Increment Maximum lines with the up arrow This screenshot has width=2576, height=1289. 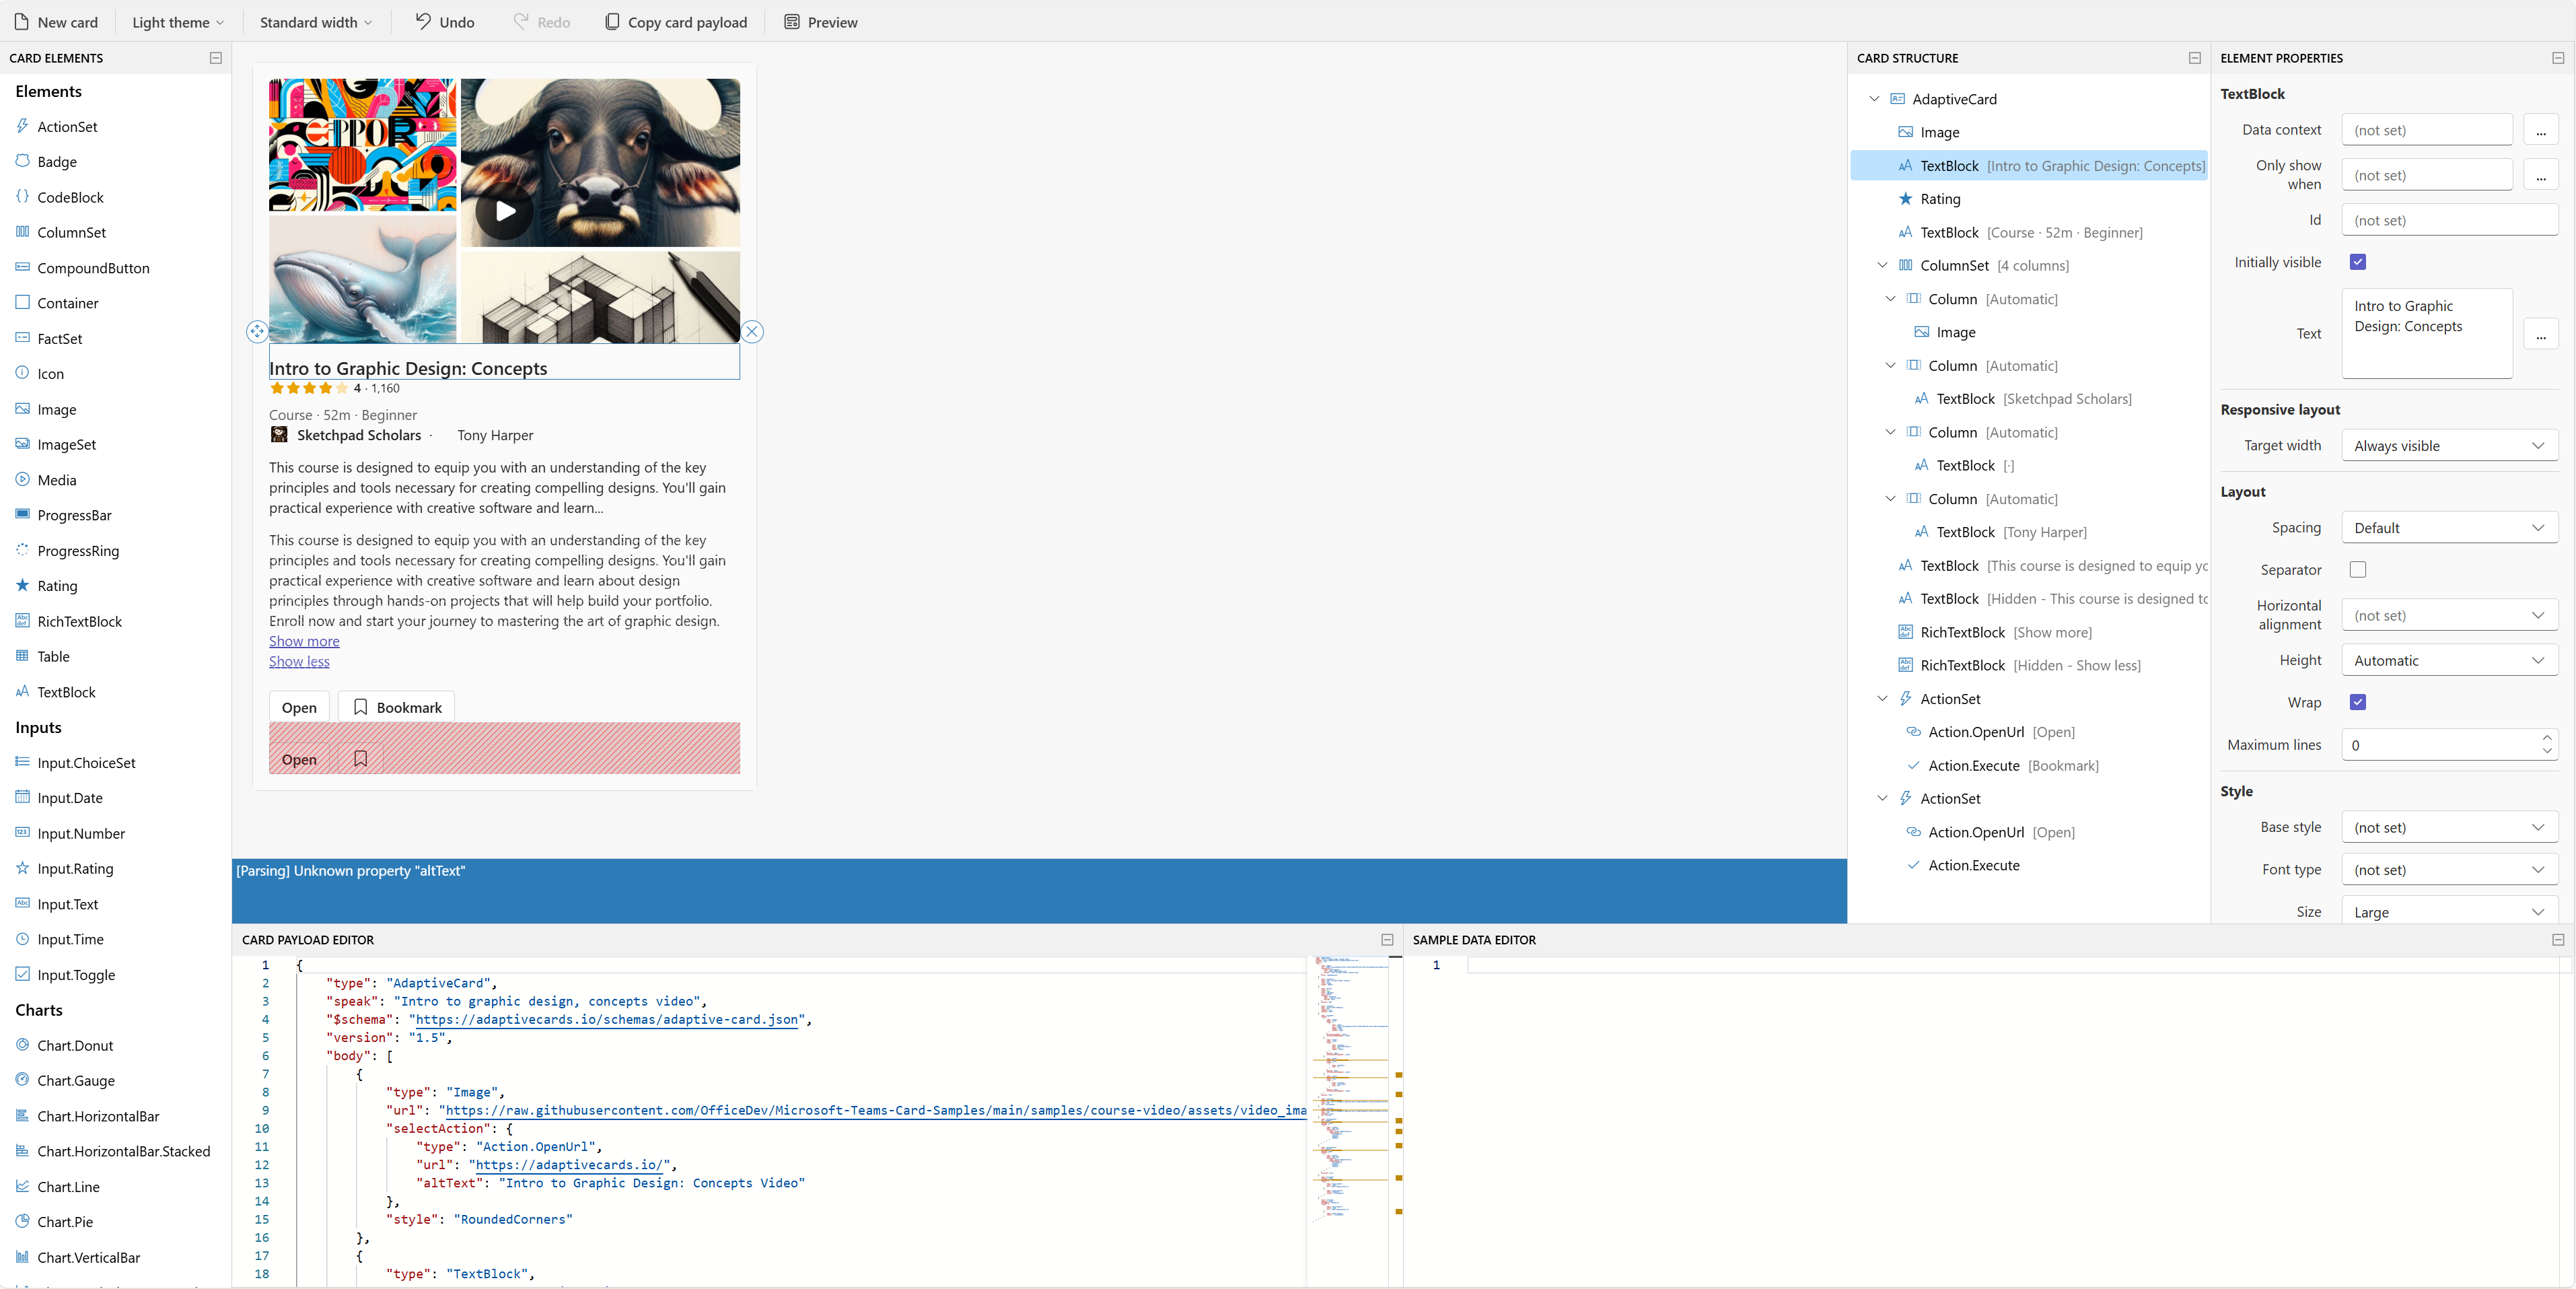(2546, 738)
